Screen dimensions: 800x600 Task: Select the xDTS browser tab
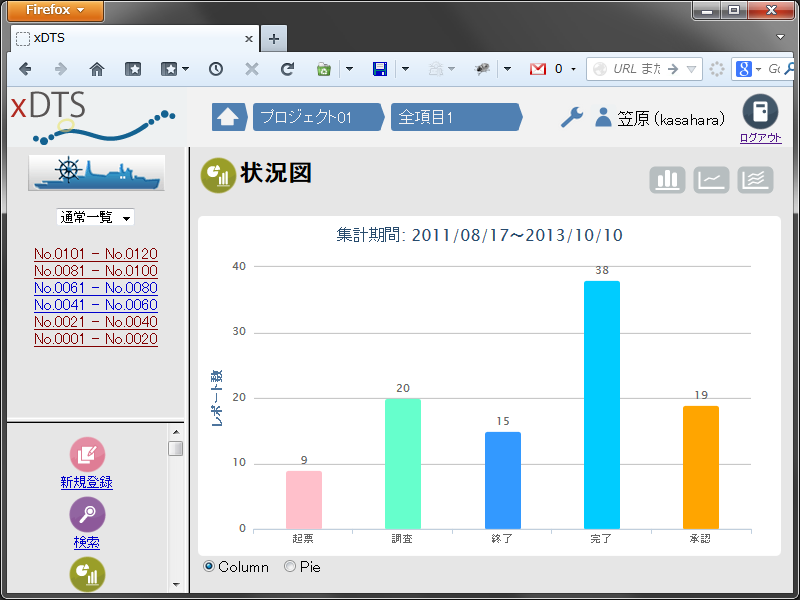(x=135, y=38)
